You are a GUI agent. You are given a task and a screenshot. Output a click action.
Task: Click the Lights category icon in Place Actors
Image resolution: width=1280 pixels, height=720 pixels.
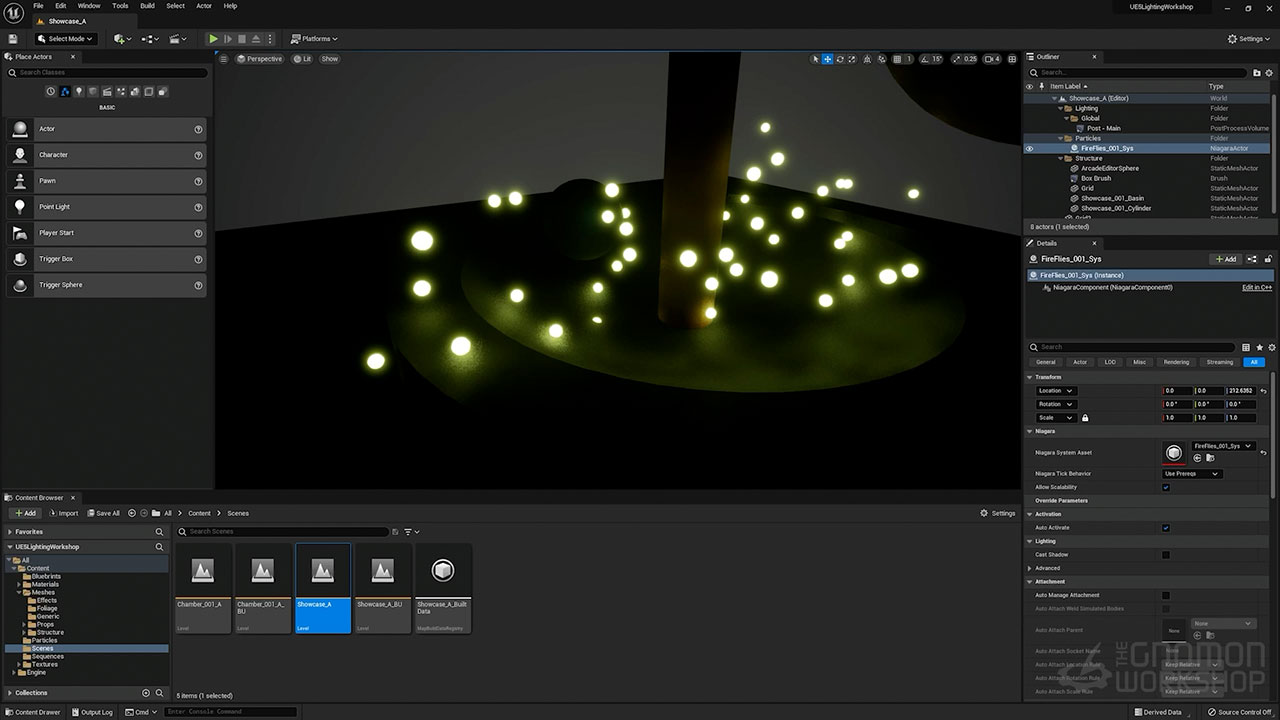coord(79,92)
